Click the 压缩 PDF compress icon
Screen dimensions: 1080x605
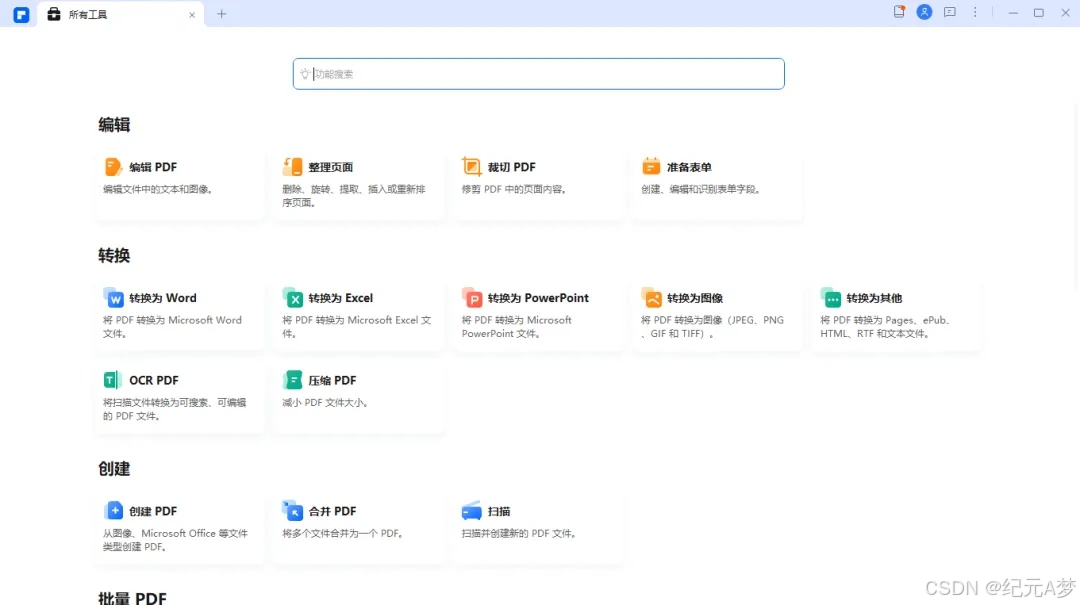pyautogui.click(x=292, y=380)
